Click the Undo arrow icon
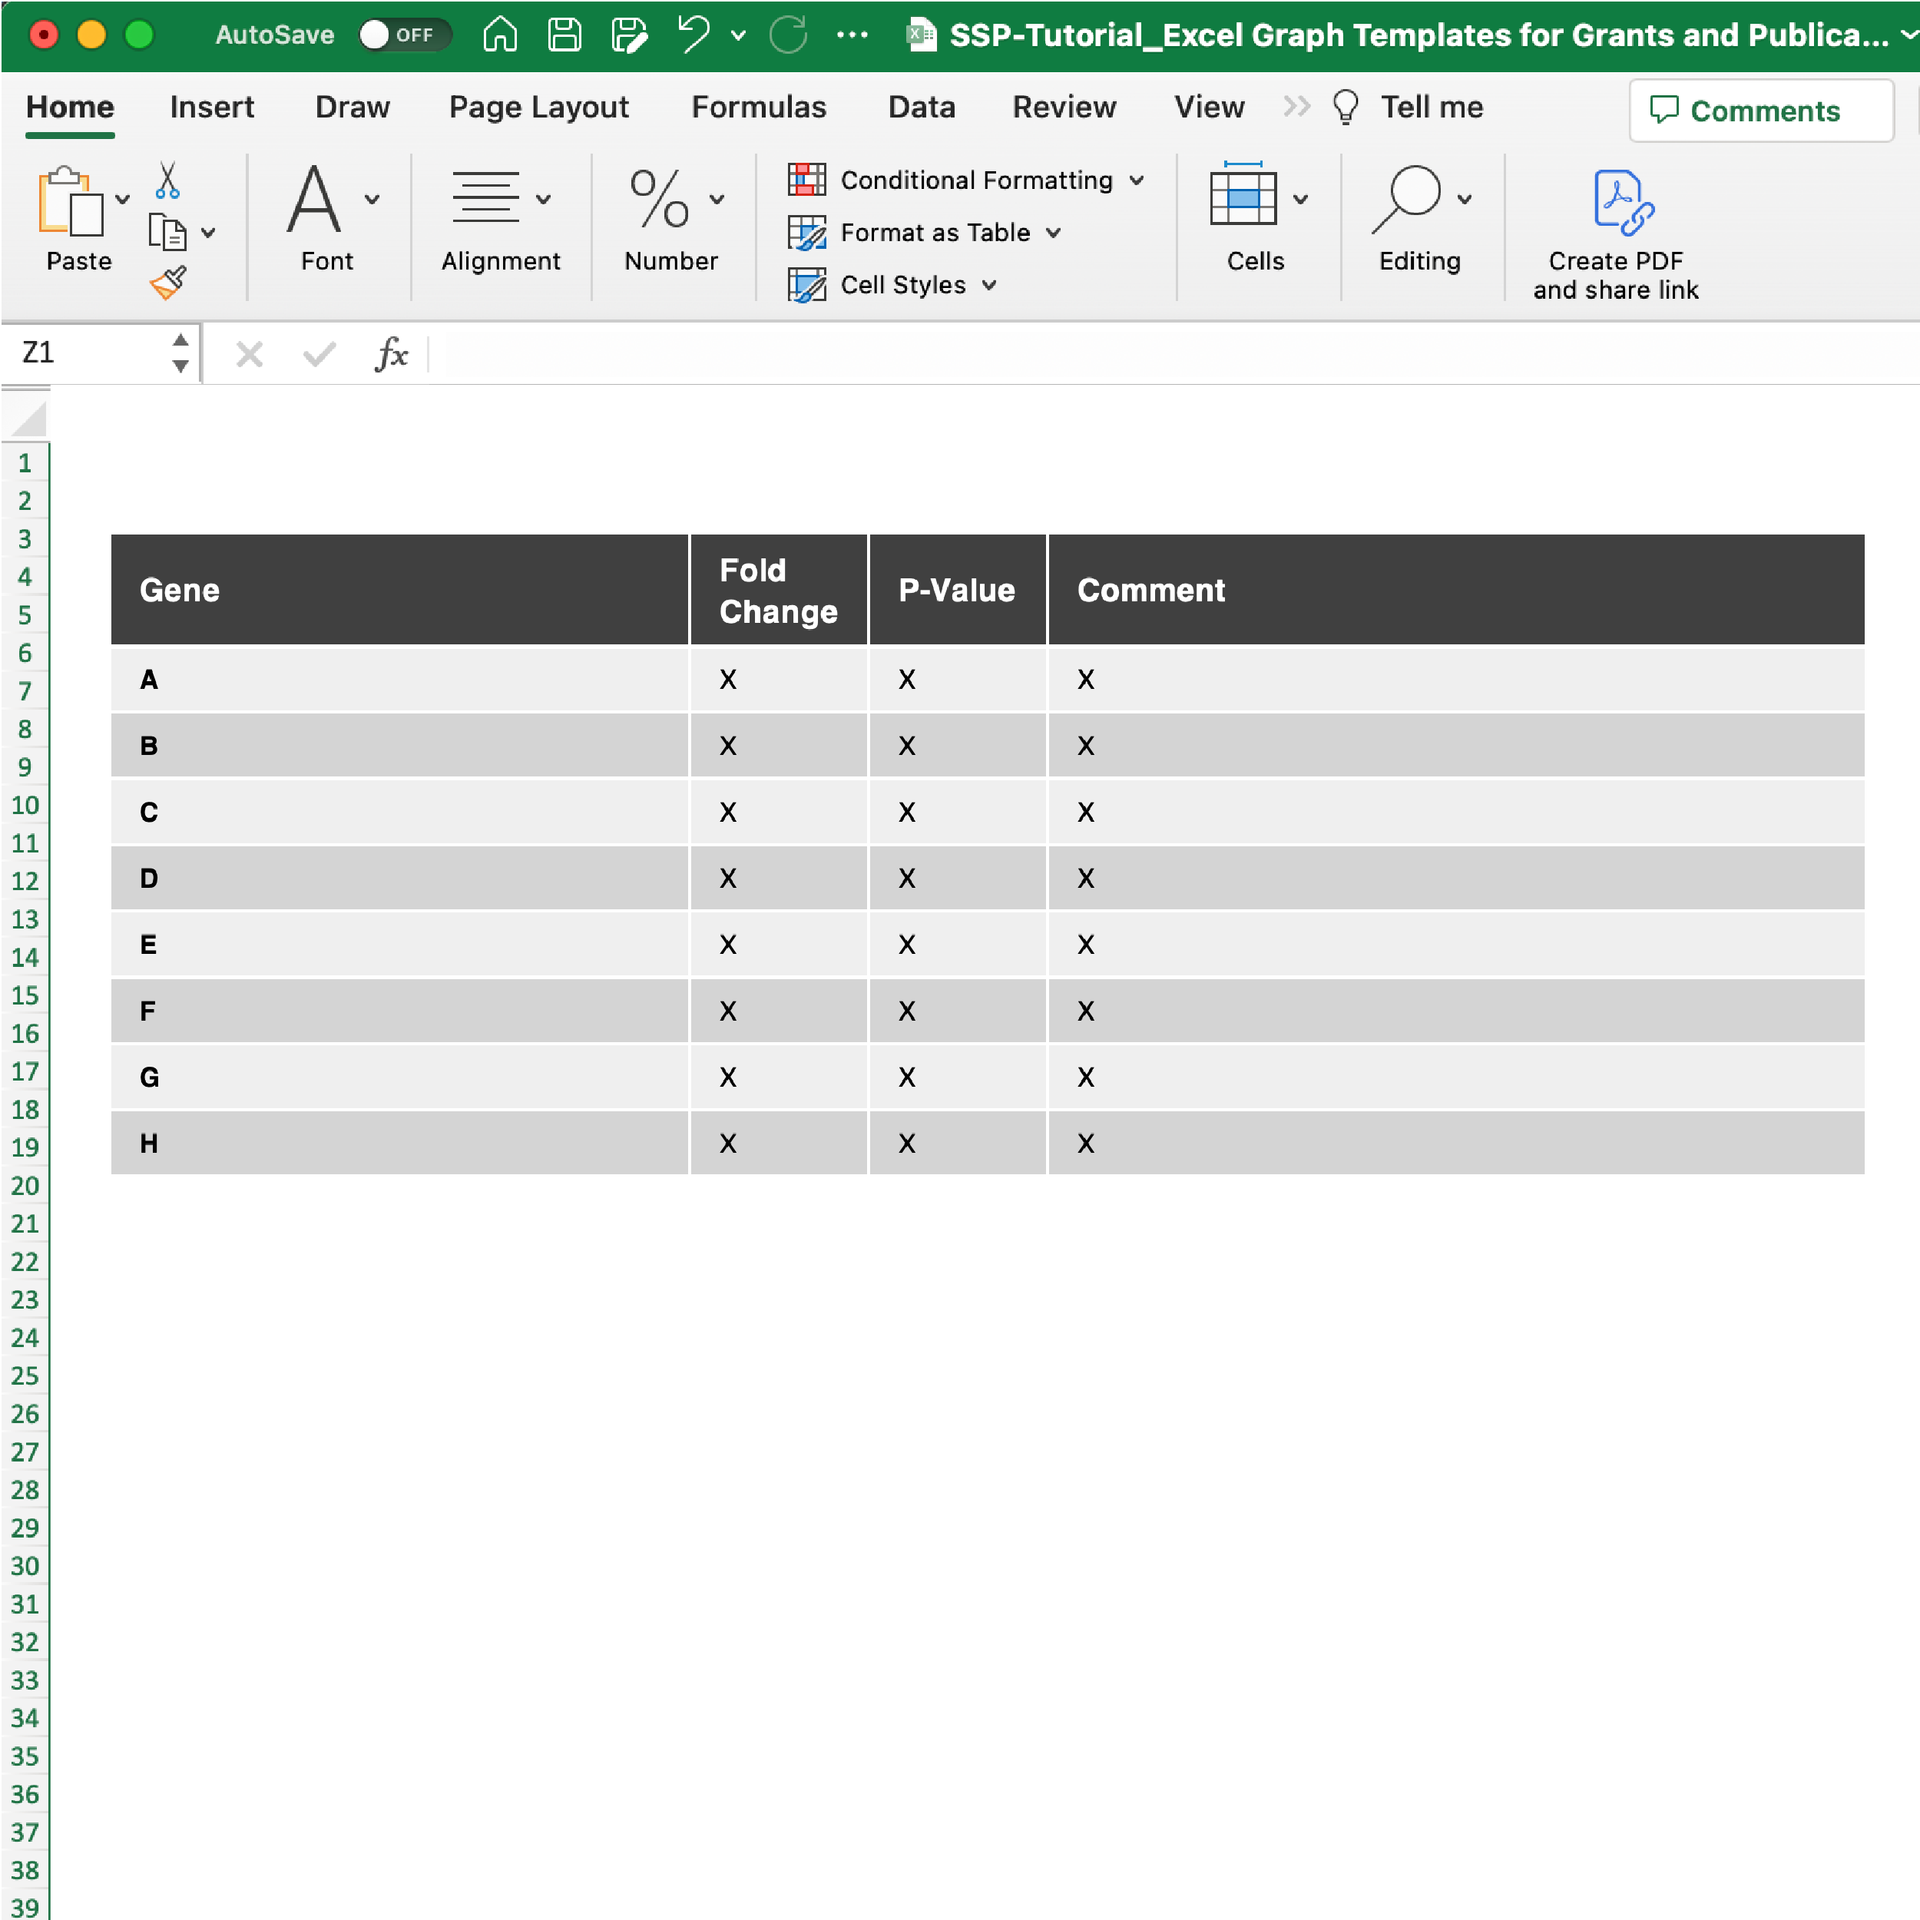 [x=693, y=35]
